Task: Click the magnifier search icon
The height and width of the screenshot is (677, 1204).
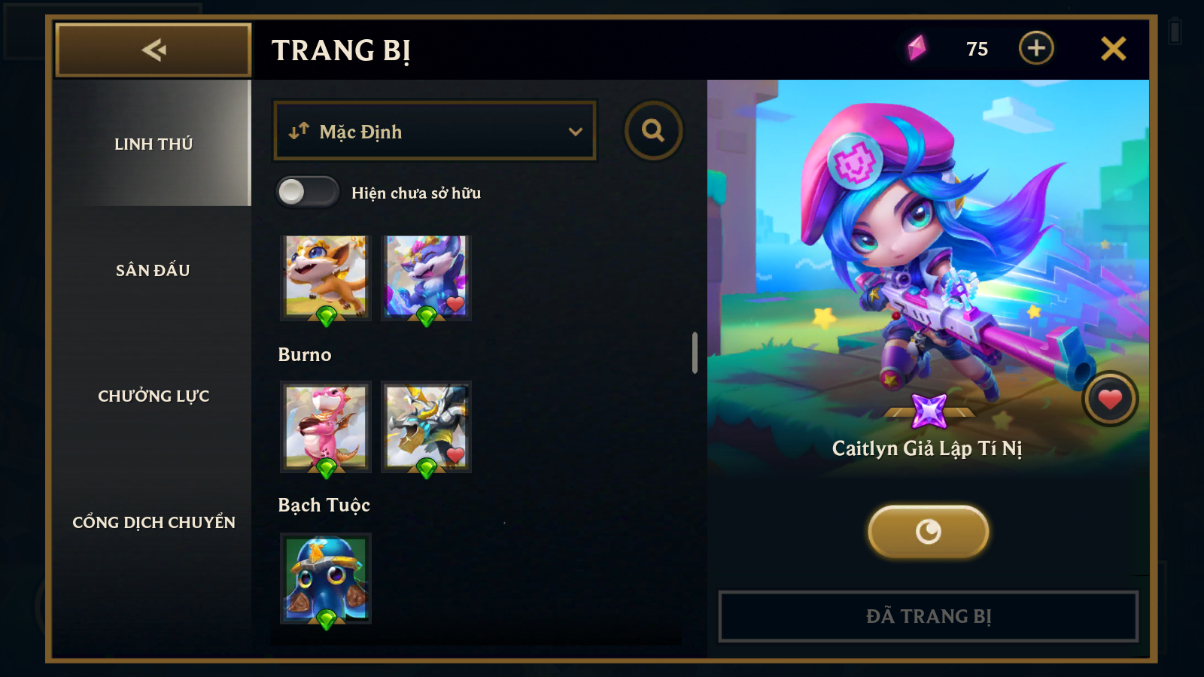Action: coord(653,131)
